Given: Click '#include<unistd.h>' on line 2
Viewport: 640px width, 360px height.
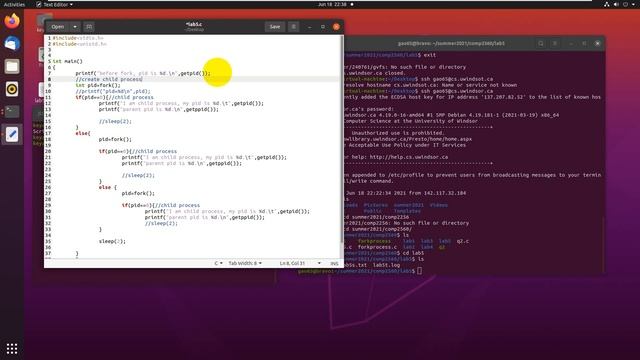Looking at the screenshot, I should tap(80, 44).
